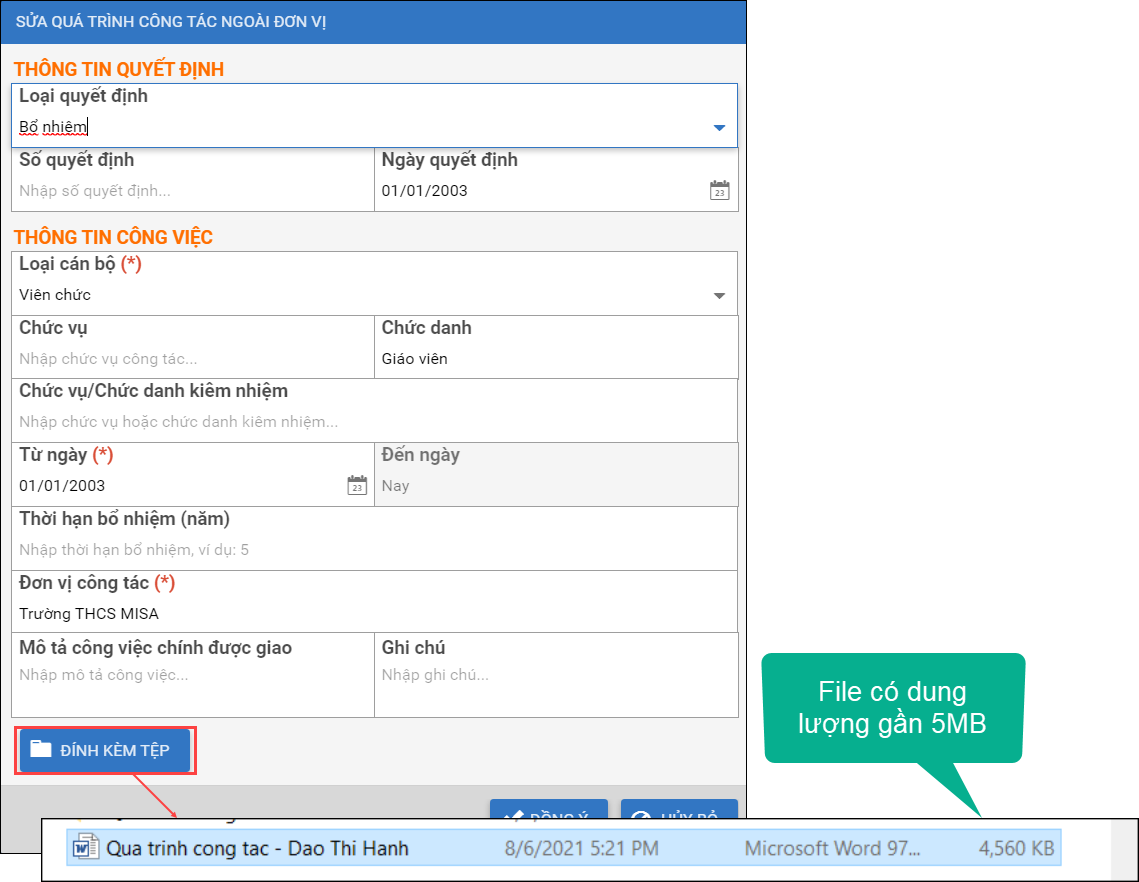1139x882 pixels.
Task: Open the Ngày quyết định calendar picker icon
Action: [719, 190]
